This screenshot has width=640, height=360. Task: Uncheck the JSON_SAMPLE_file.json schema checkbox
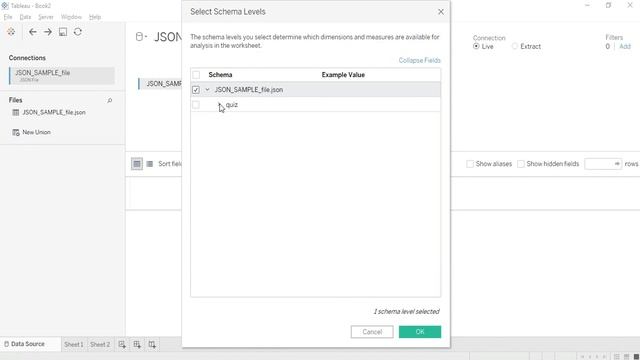coord(196,89)
